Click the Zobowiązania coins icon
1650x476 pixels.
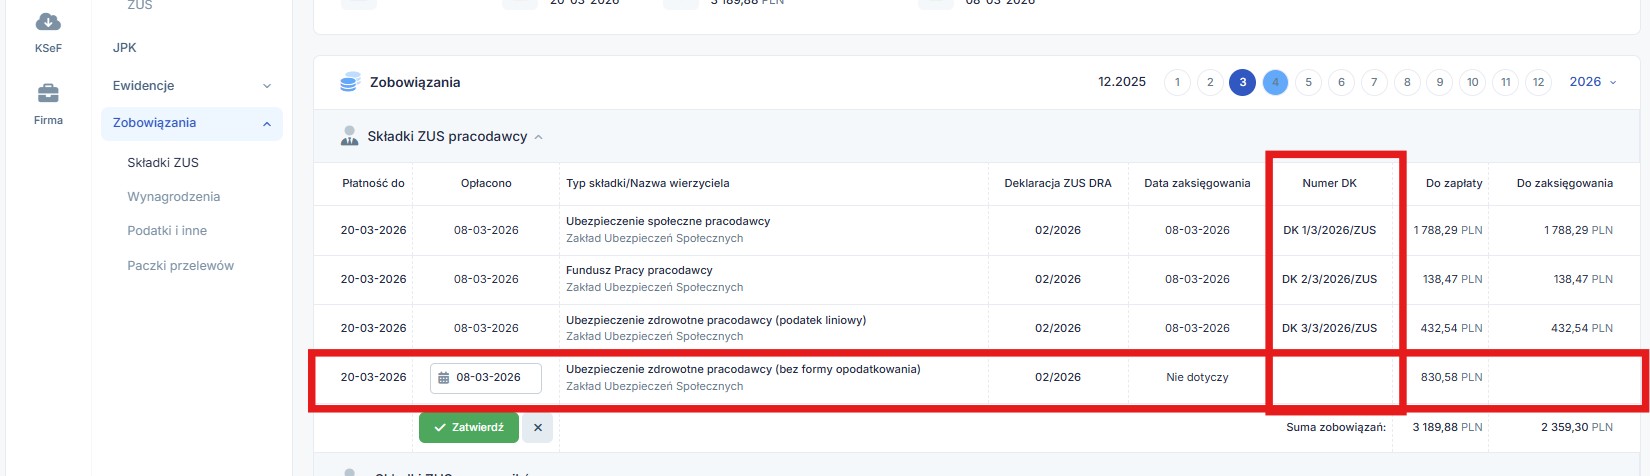[350, 82]
